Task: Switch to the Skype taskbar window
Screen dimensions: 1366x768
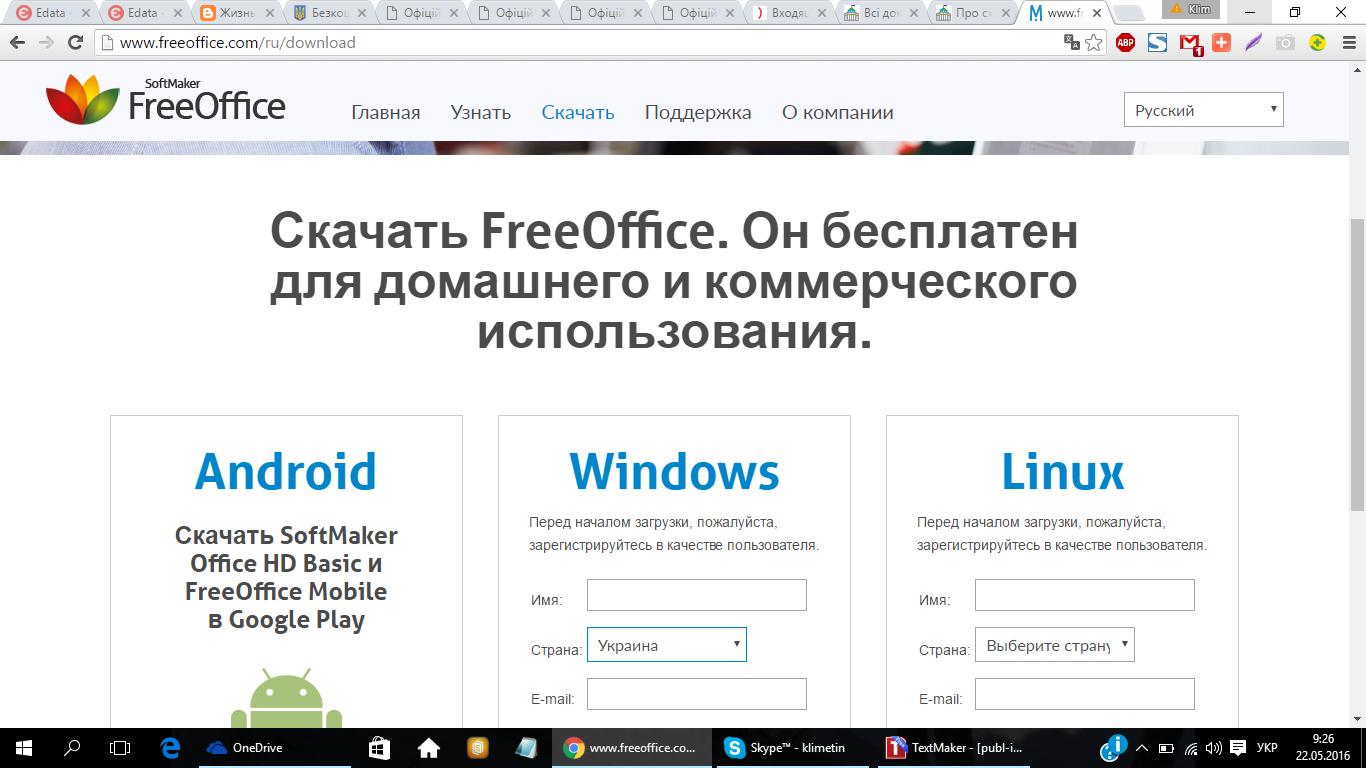Action: coord(792,747)
